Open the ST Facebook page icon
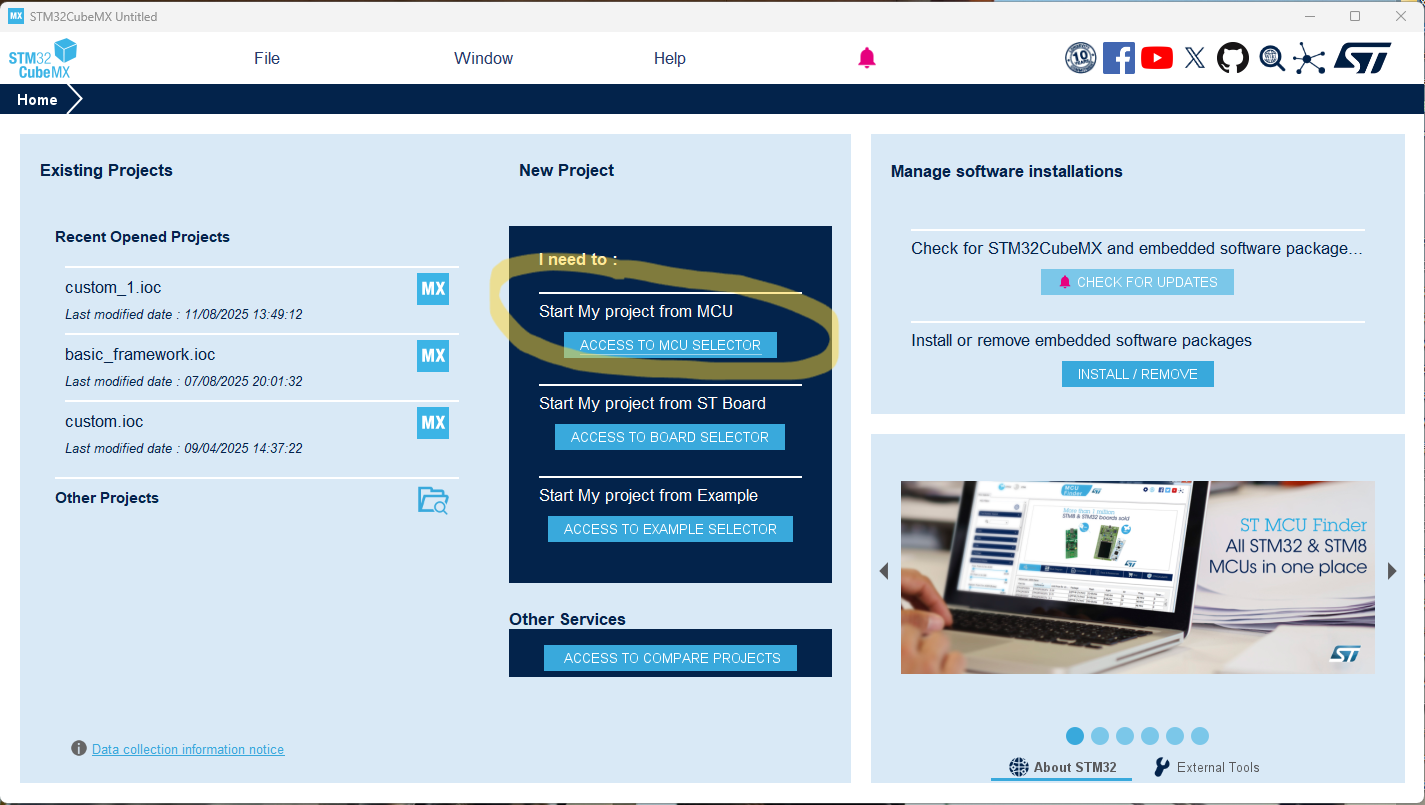Screen dimensions: 1425x805 point(1118,58)
